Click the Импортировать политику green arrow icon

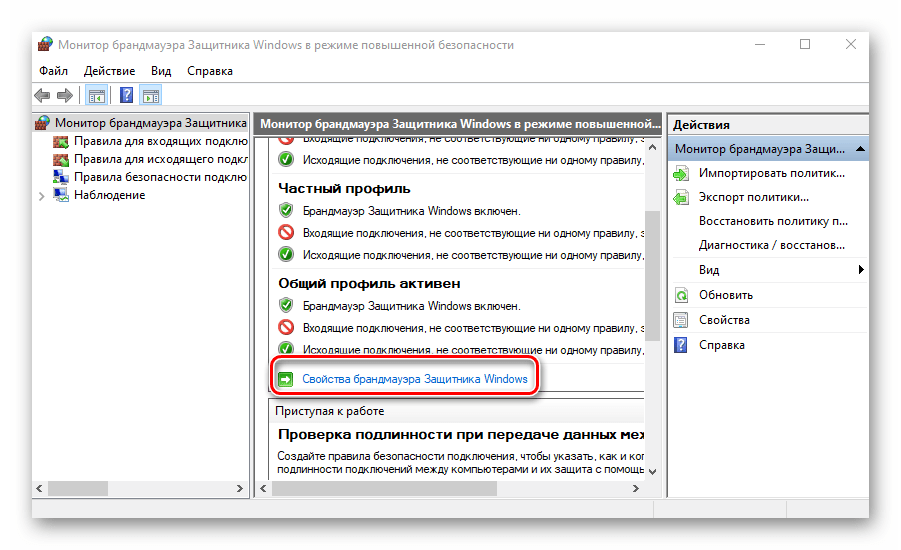point(681,174)
